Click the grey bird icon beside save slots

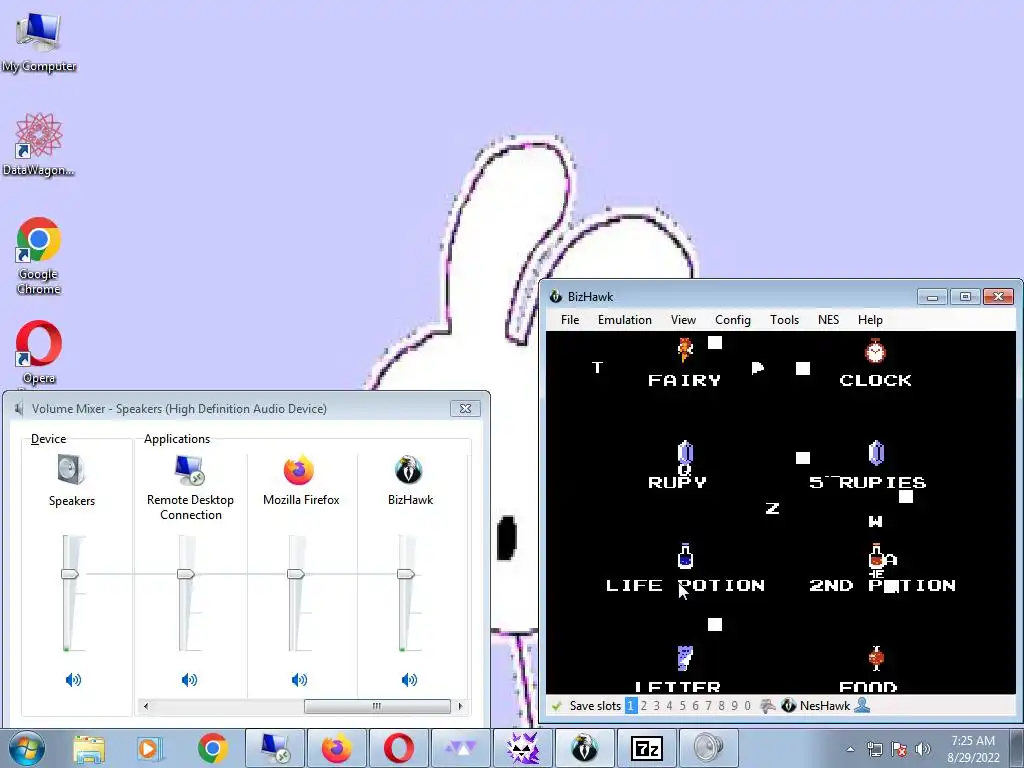point(768,706)
